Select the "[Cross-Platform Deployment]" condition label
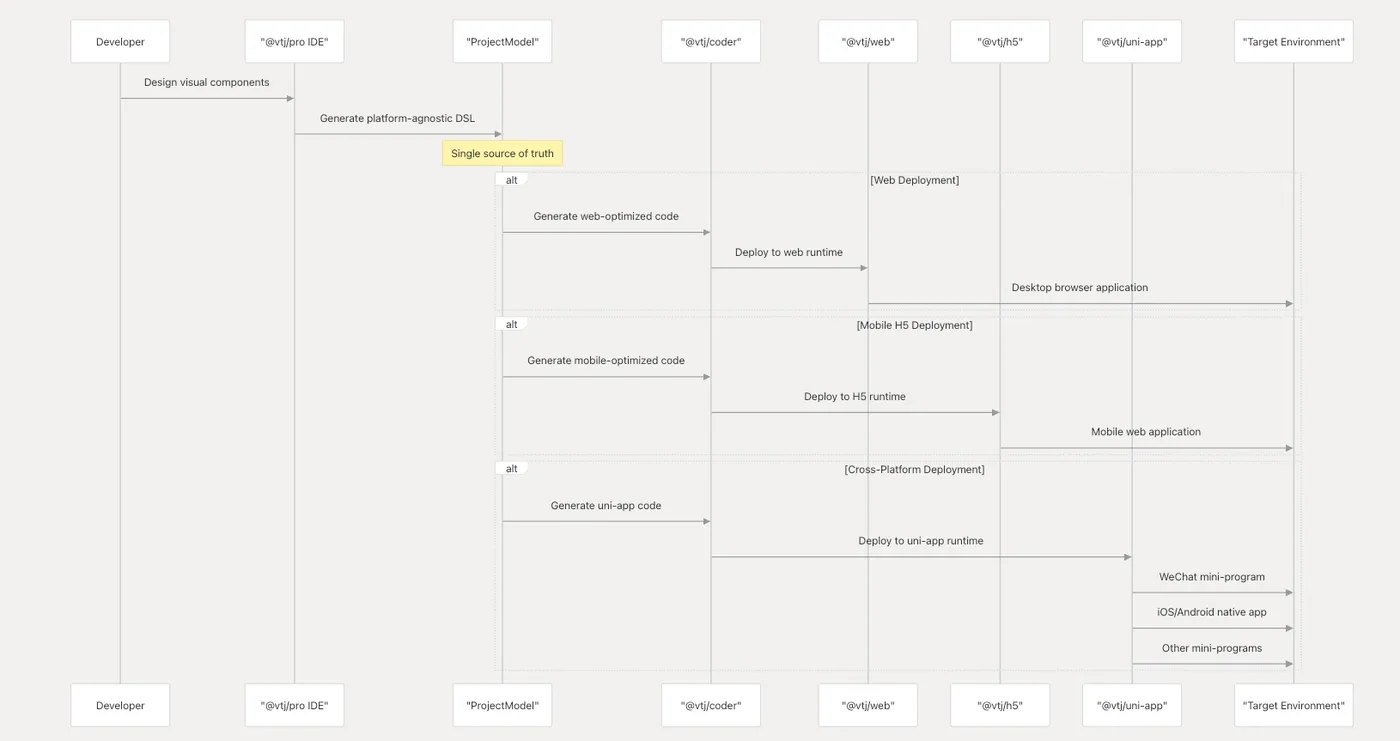The height and width of the screenshot is (741, 1400). 914,469
